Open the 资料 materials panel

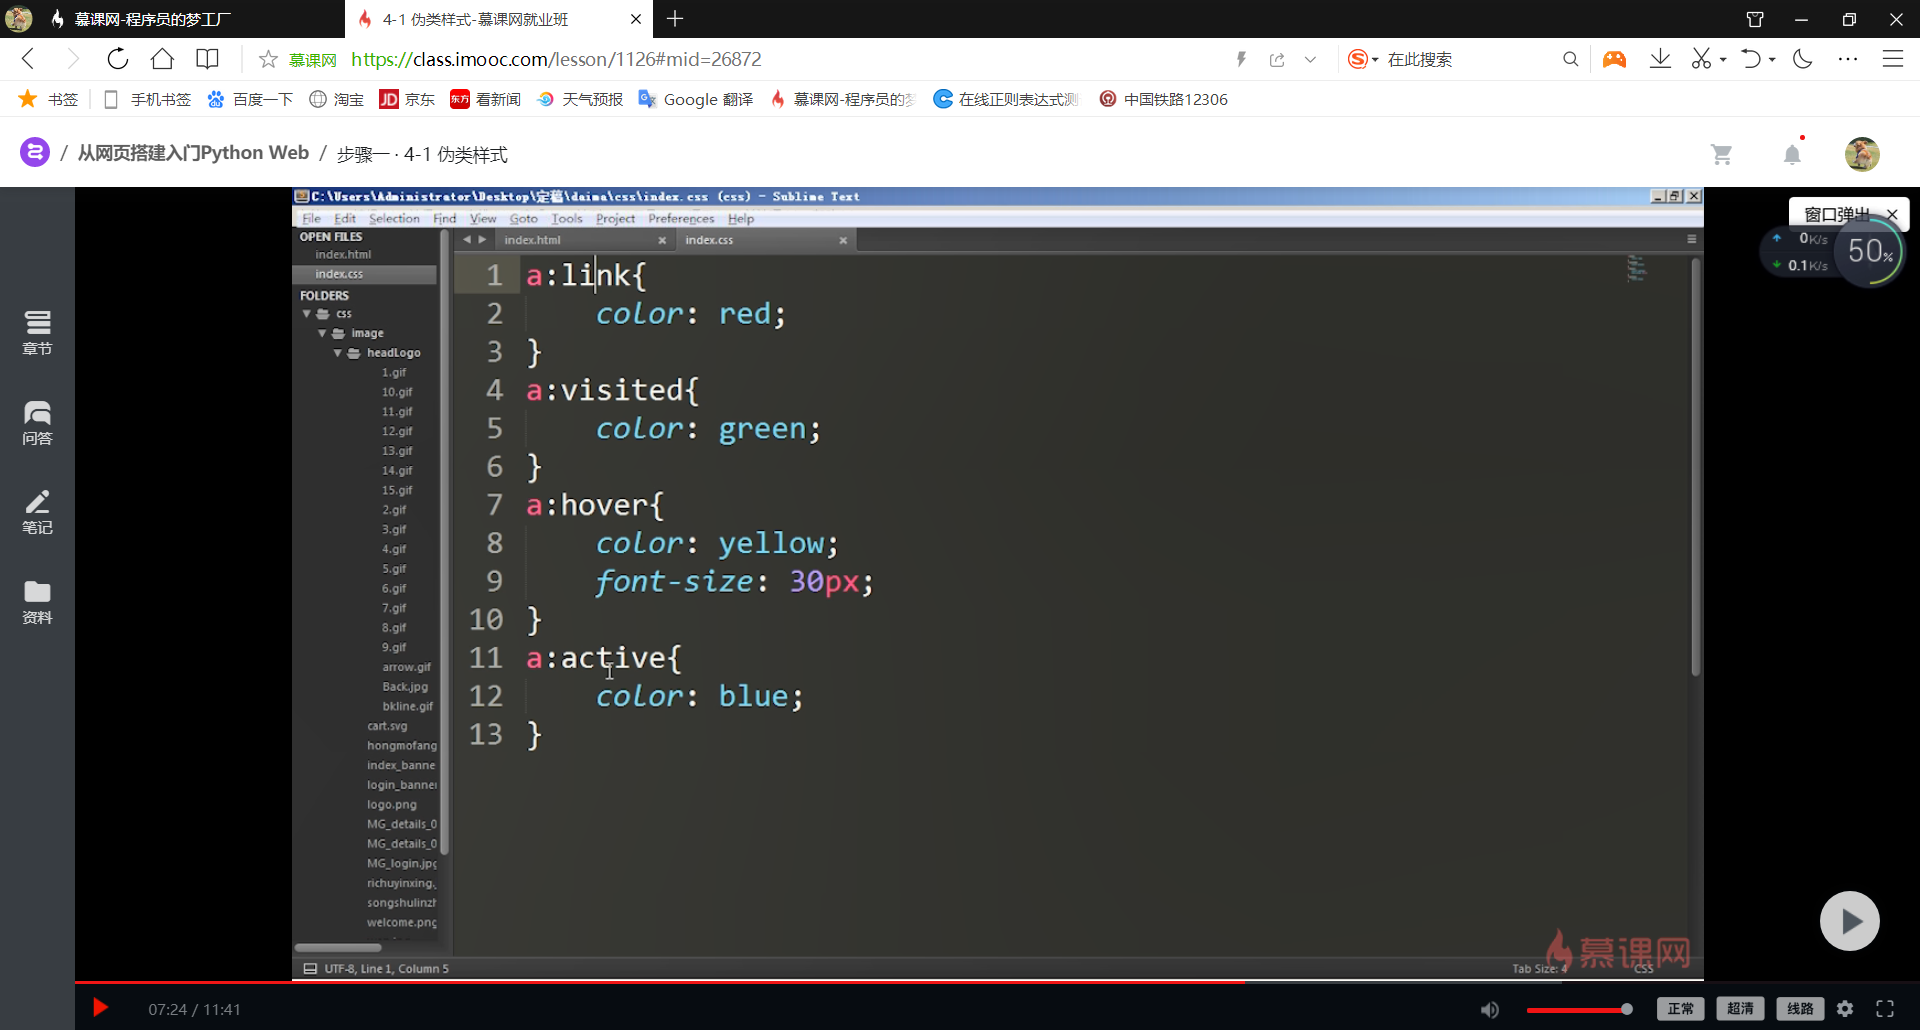pyautogui.click(x=37, y=602)
